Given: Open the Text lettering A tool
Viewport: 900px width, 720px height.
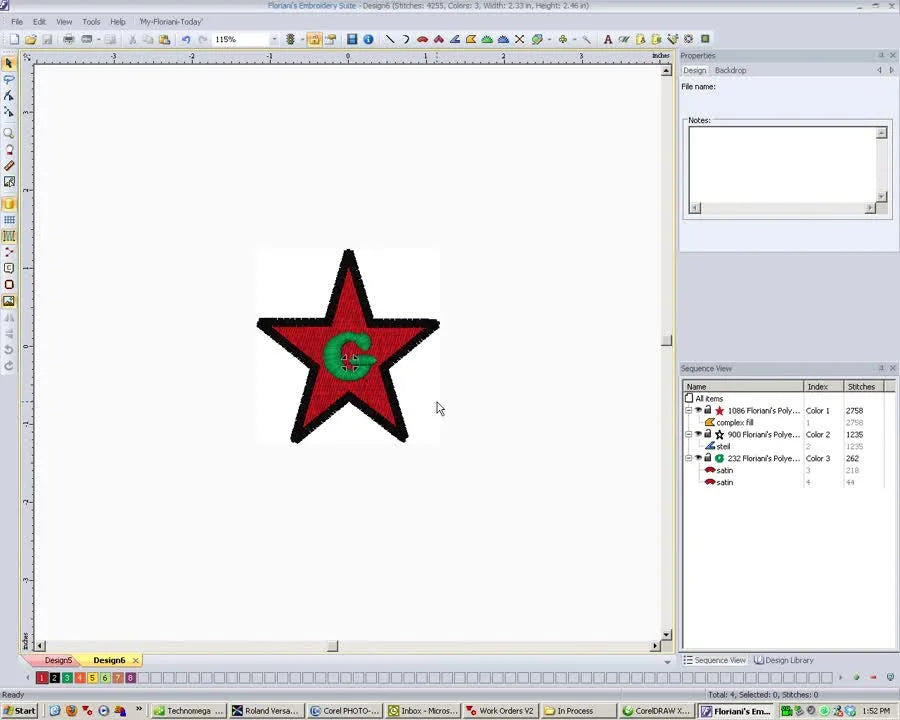Looking at the screenshot, I should click(x=607, y=39).
